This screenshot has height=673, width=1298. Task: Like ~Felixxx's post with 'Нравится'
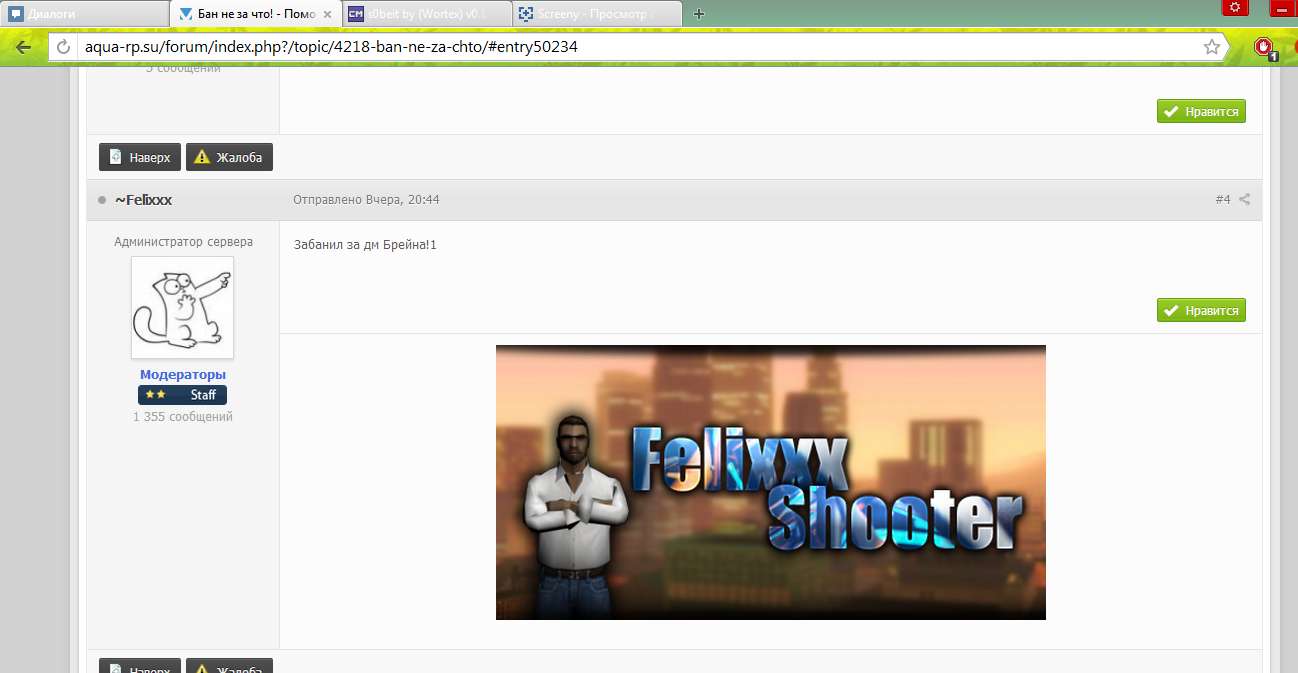coord(1201,310)
